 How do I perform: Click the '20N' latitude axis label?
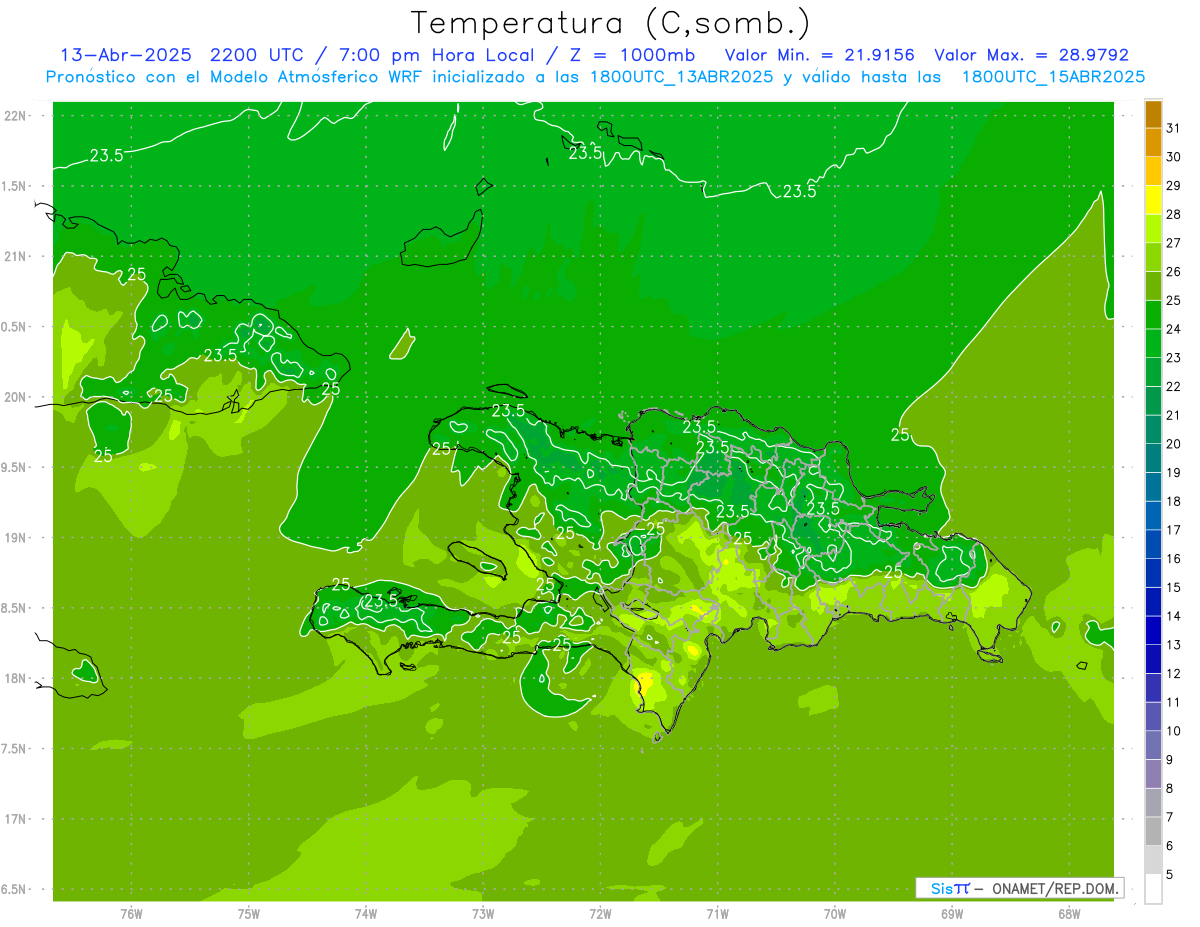pyautogui.click(x=17, y=397)
